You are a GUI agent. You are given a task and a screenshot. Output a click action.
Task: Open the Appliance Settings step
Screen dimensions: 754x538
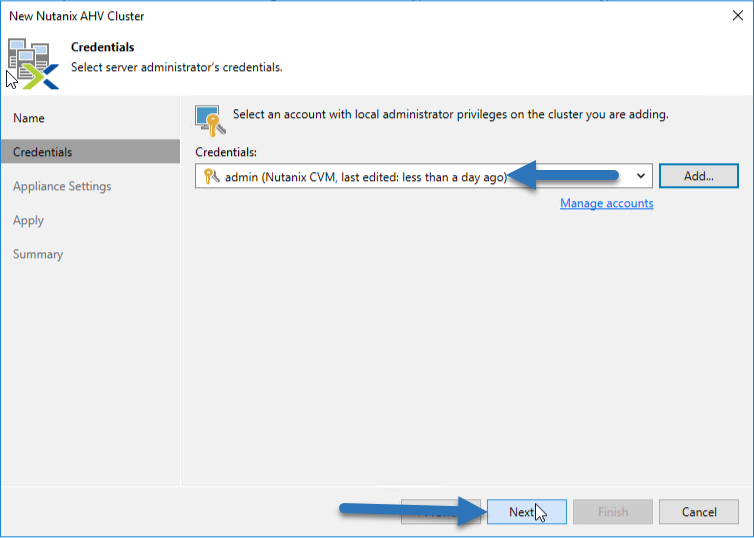click(x=62, y=186)
